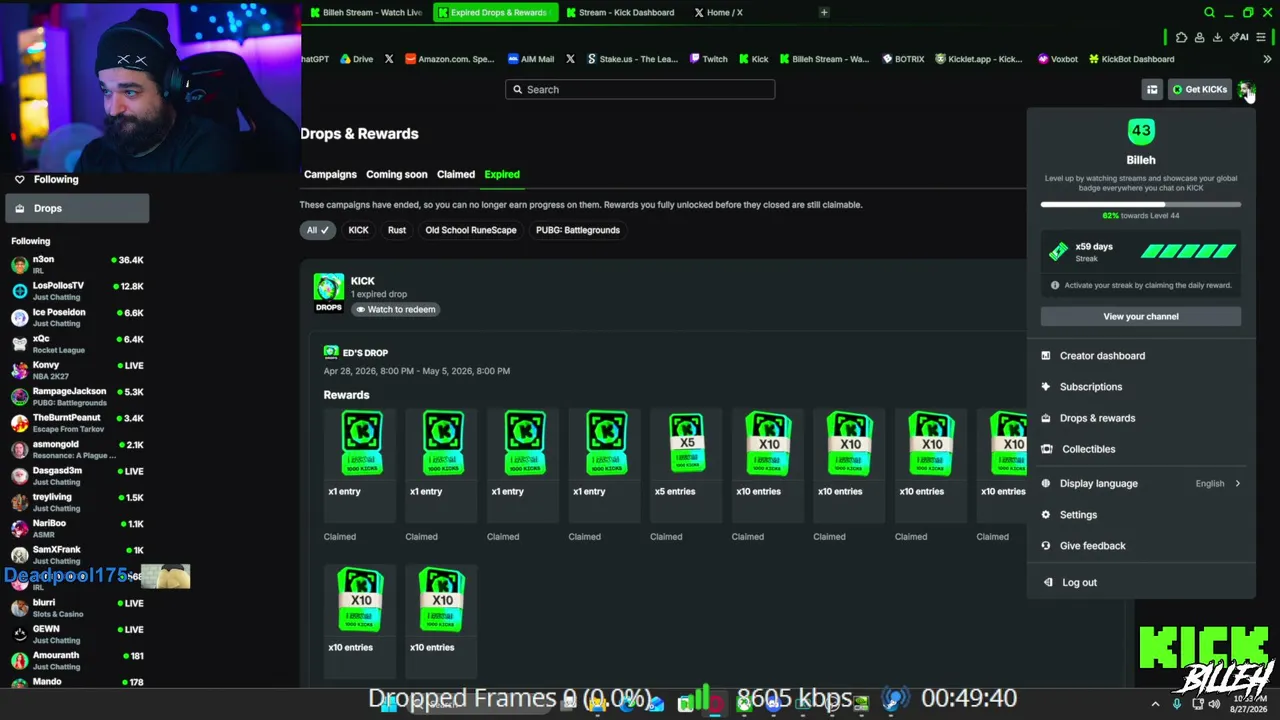Switch to Billeh Stream - Watch Live browser tab
Viewport: 1280px width, 720px height.
(366, 13)
